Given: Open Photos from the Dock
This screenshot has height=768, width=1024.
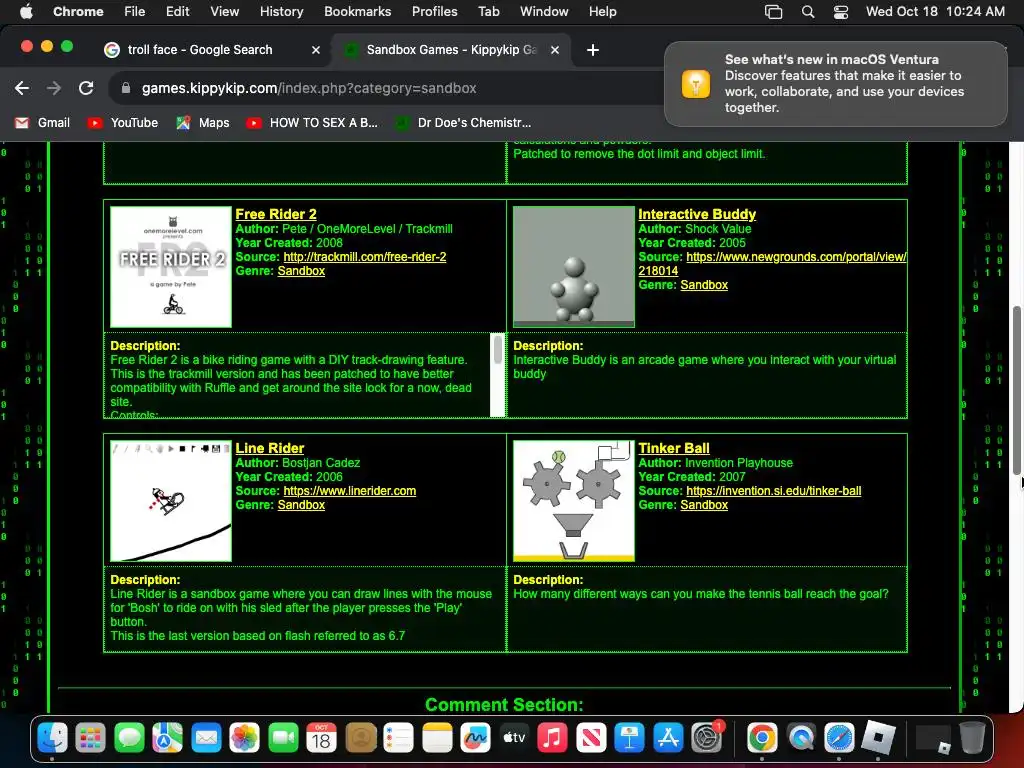Looking at the screenshot, I should coord(245,738).
